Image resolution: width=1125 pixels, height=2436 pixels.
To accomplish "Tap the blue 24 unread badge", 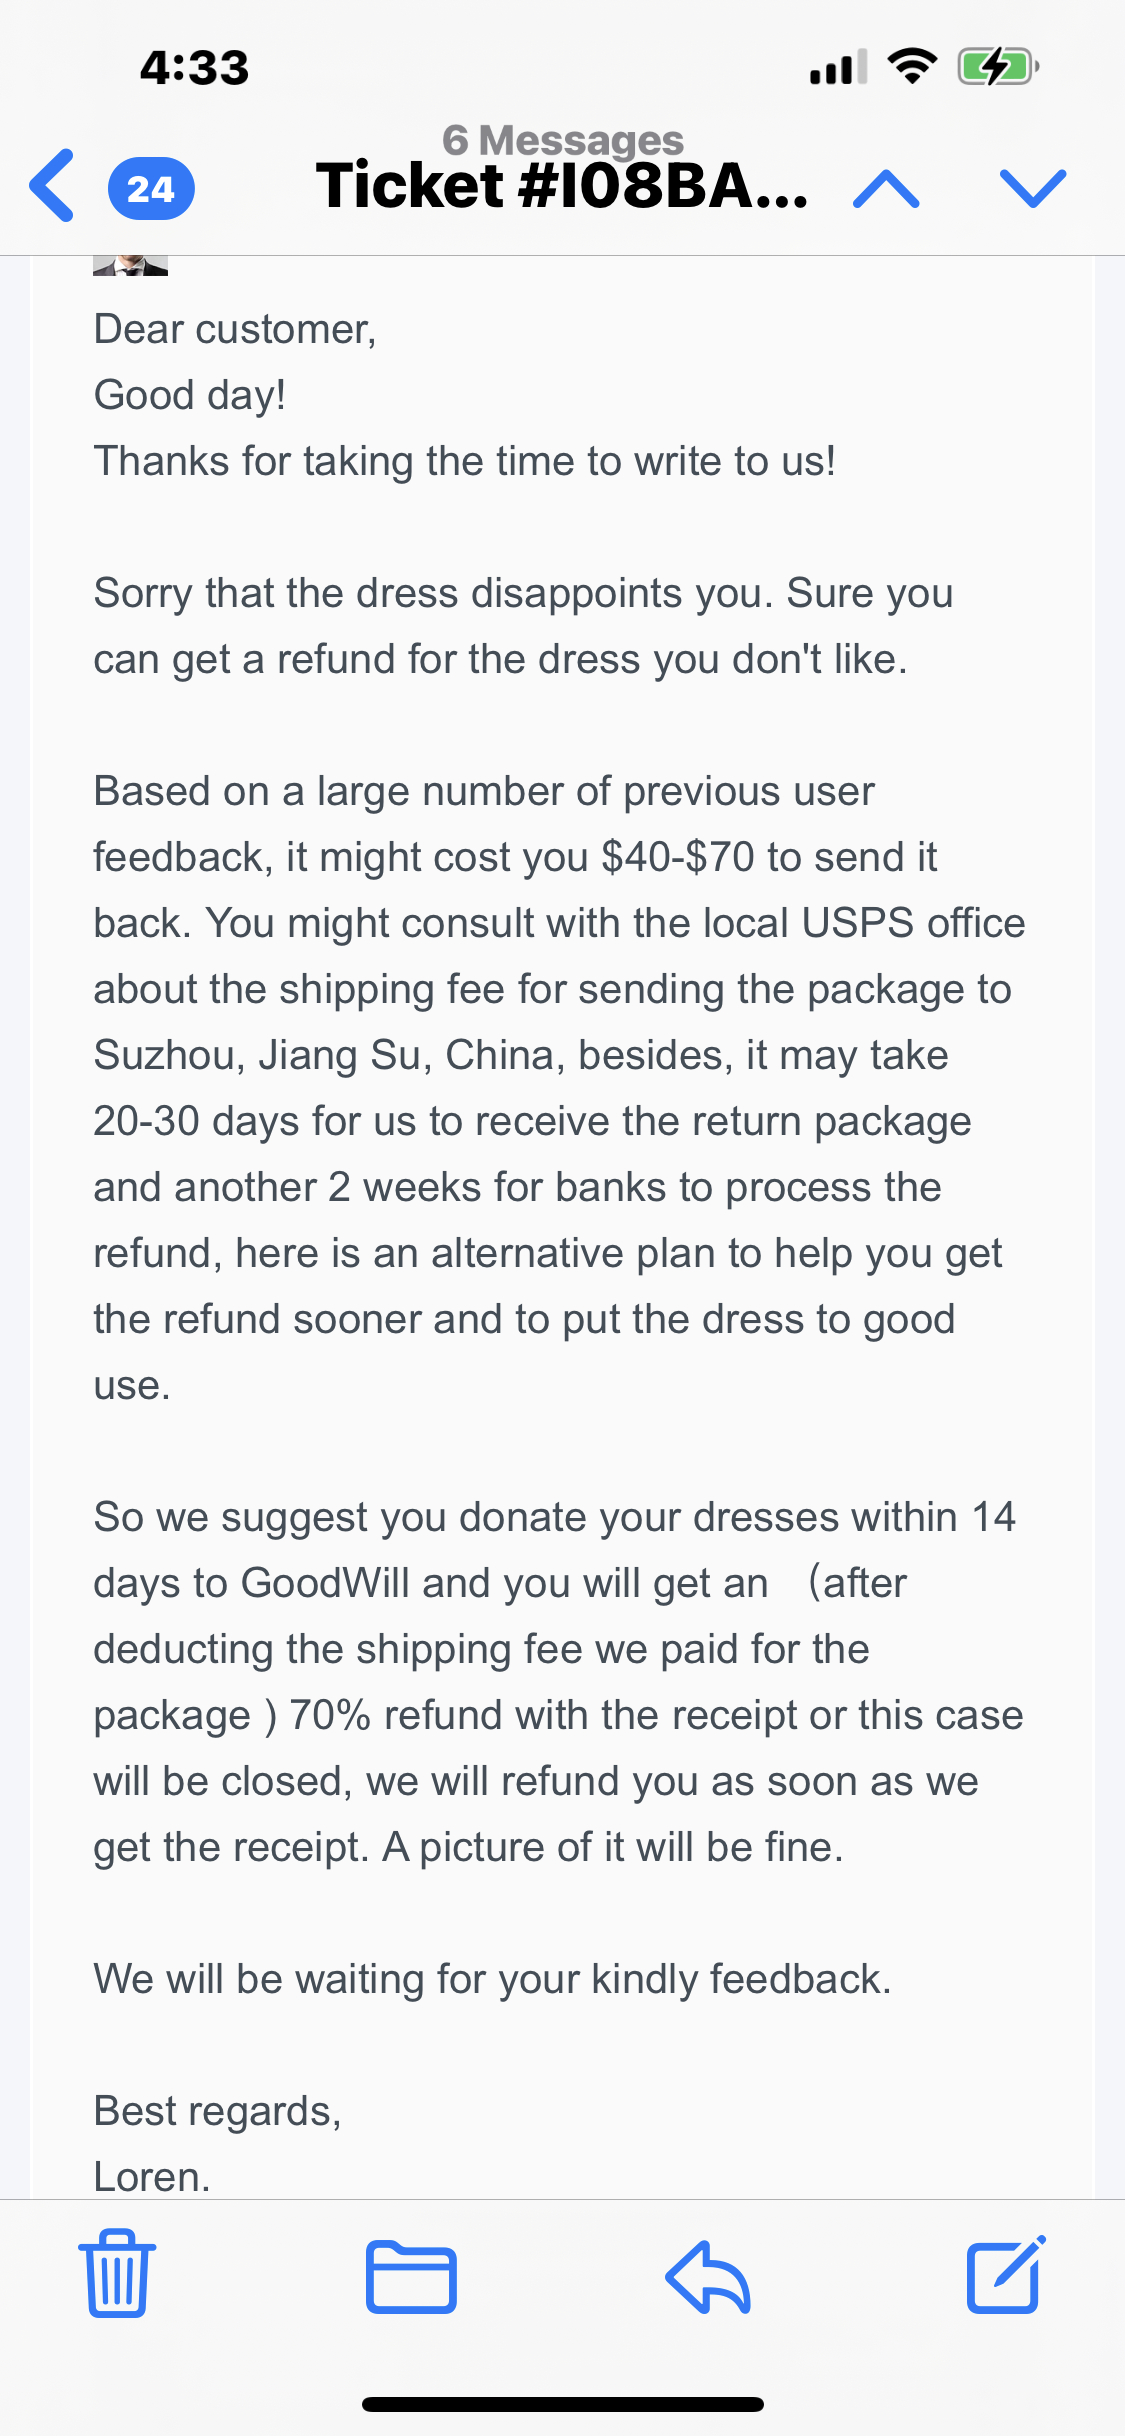I will tap(151, 188).
